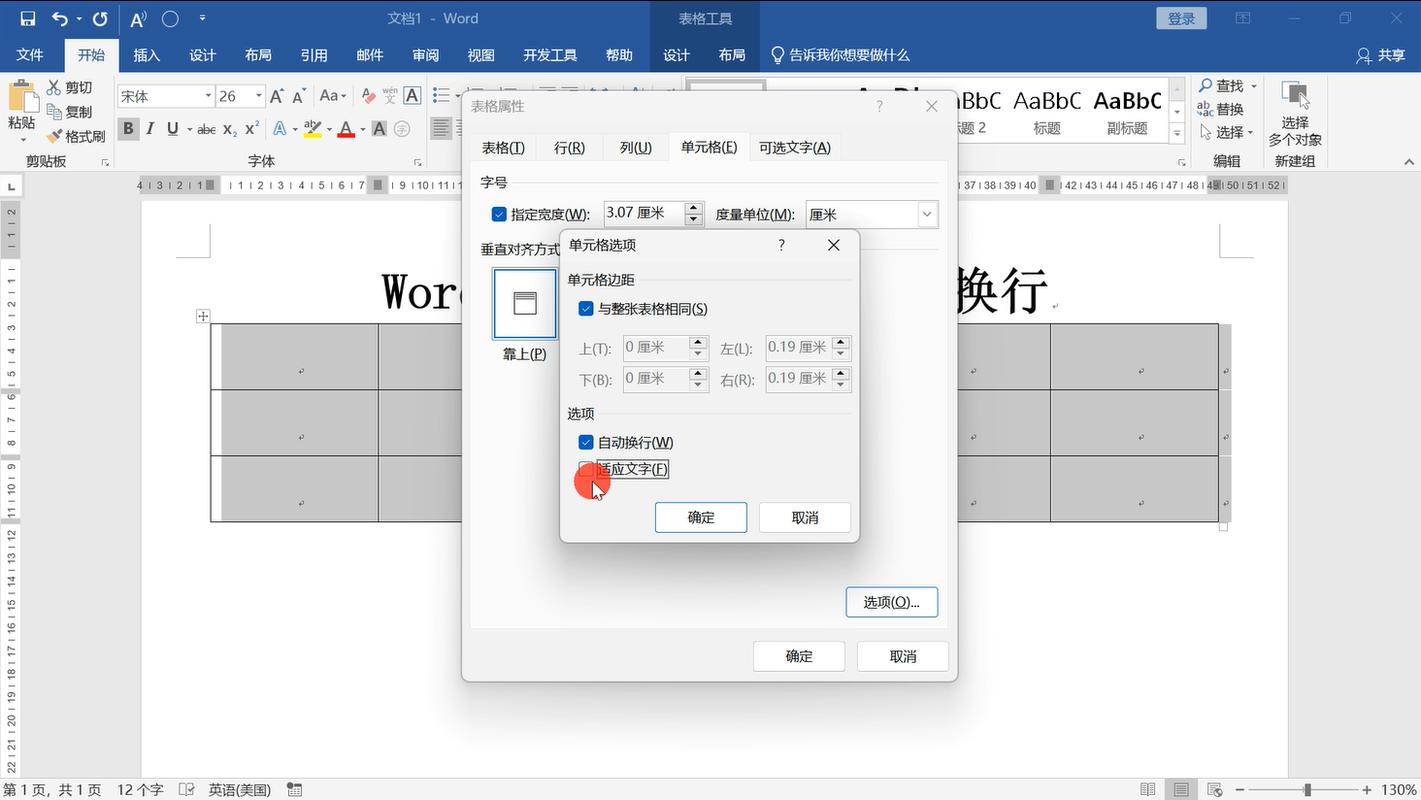The width and height of the screenshot is (1421, 800).
Task: Click the table move handle cross icon
Action: click(x=203, y=316)
